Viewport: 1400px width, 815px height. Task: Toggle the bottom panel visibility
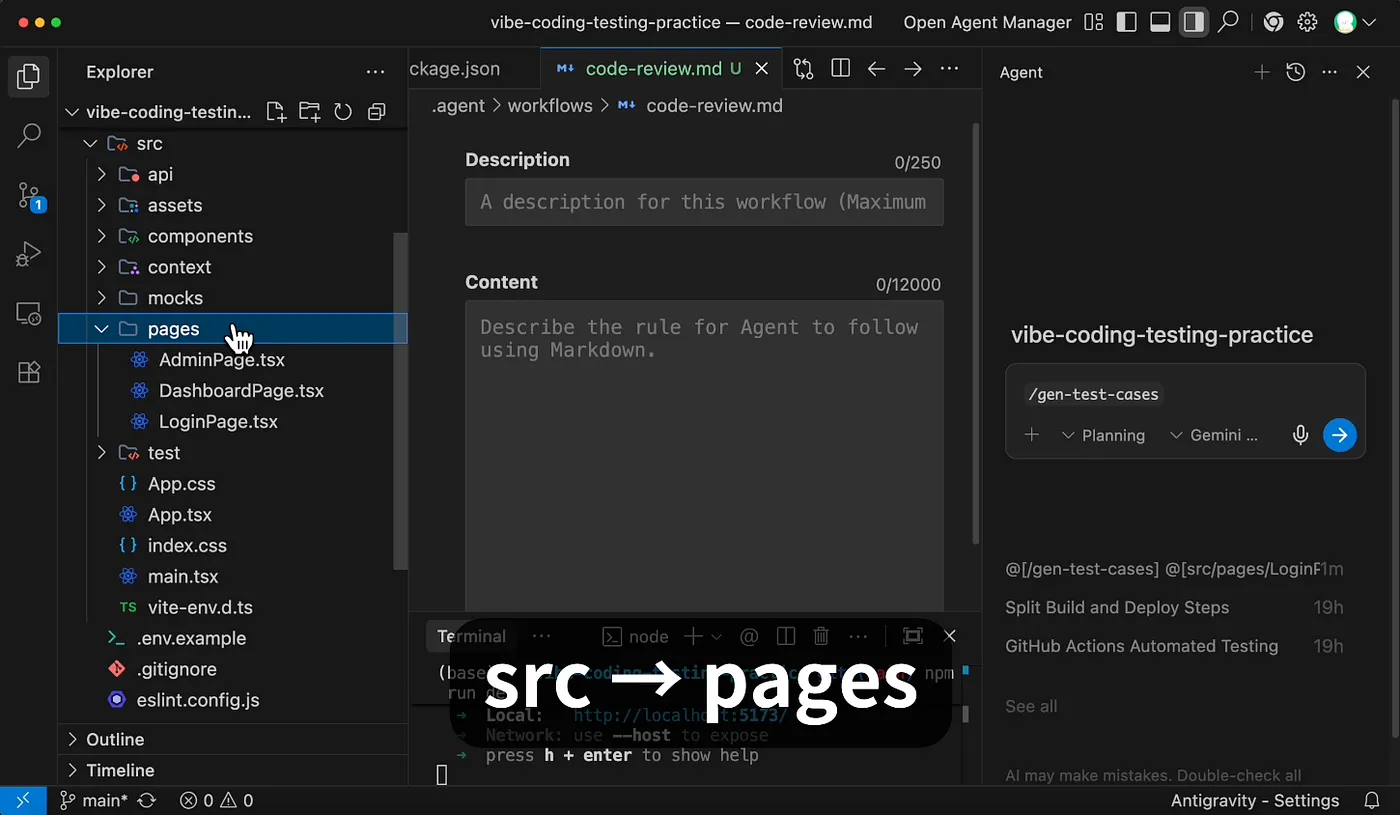point(1160,22)
